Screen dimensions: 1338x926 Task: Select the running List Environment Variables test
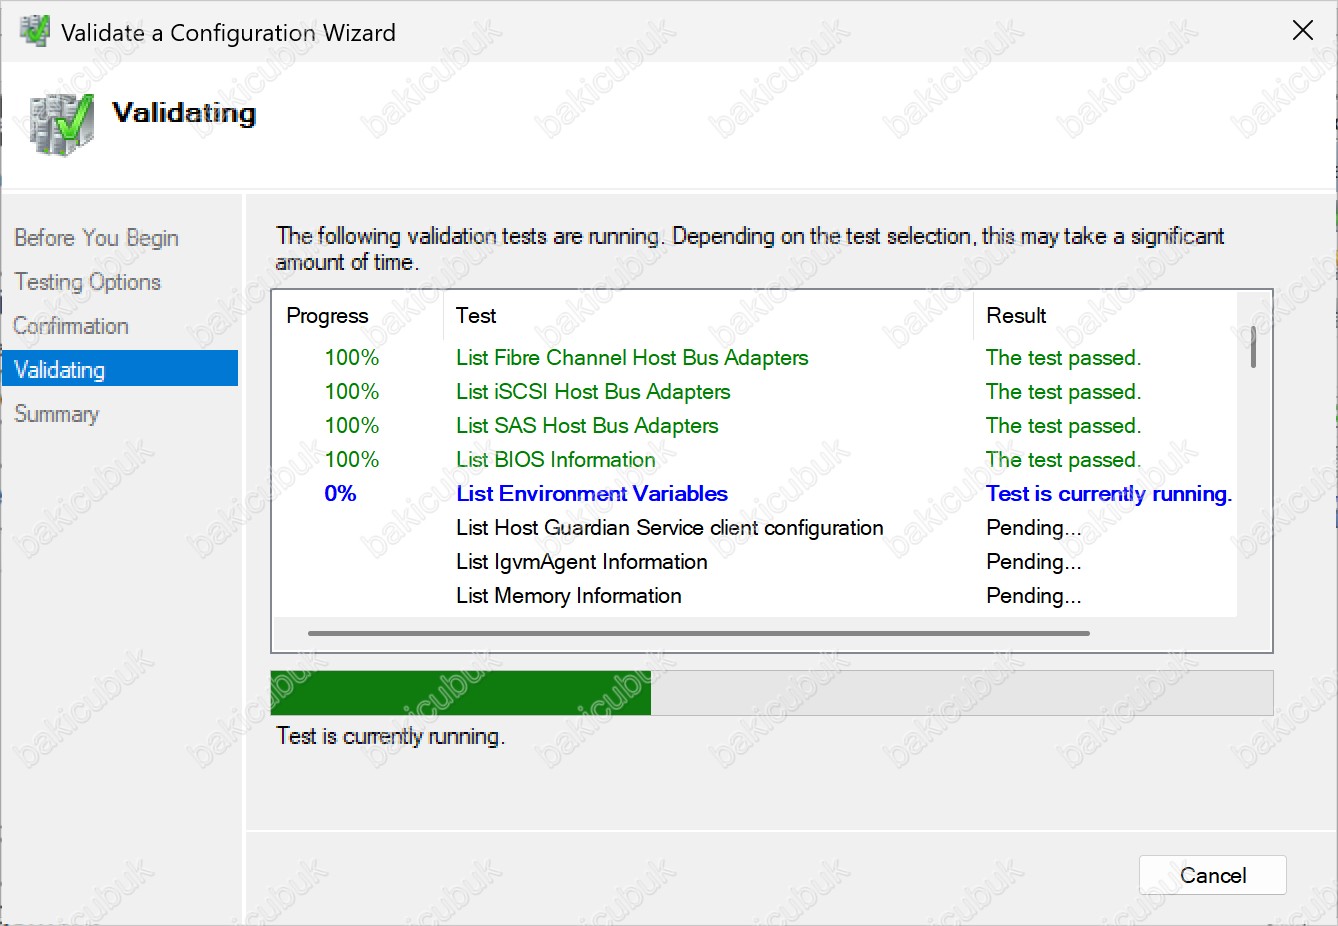(x=592, y=494)
